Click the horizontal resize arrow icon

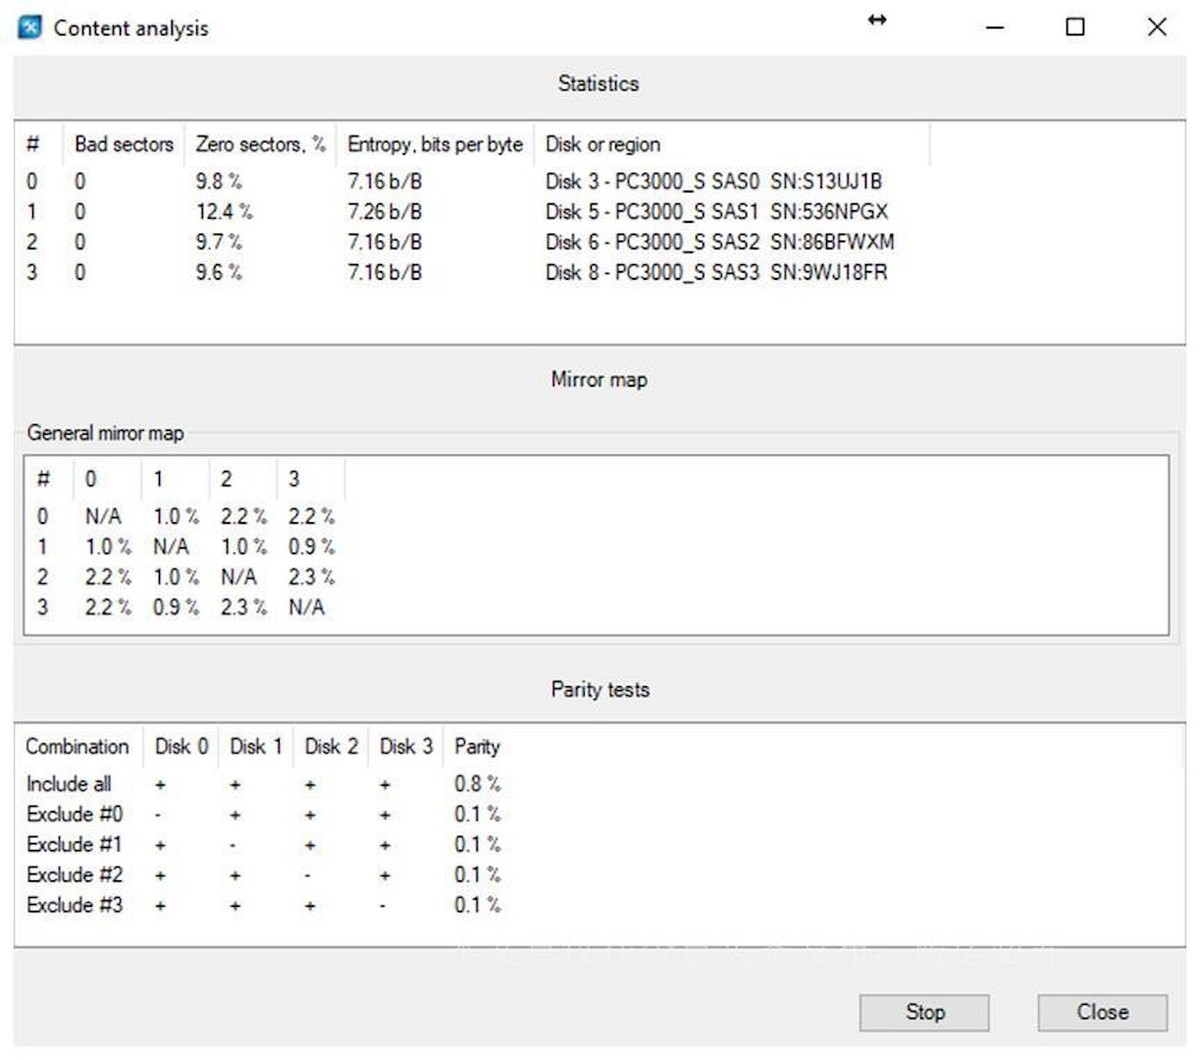pyautogui.click(x=877, y=20)
